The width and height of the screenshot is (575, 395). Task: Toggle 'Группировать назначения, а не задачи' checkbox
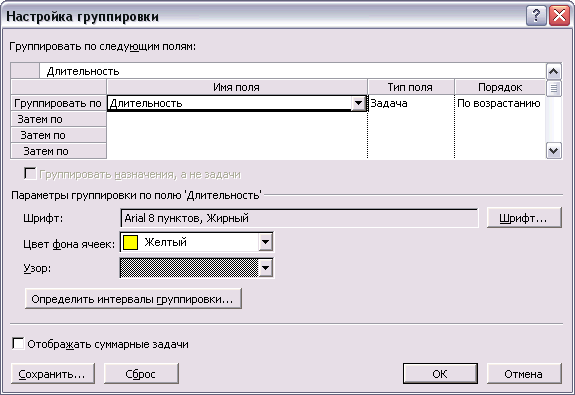click(30, 173)
